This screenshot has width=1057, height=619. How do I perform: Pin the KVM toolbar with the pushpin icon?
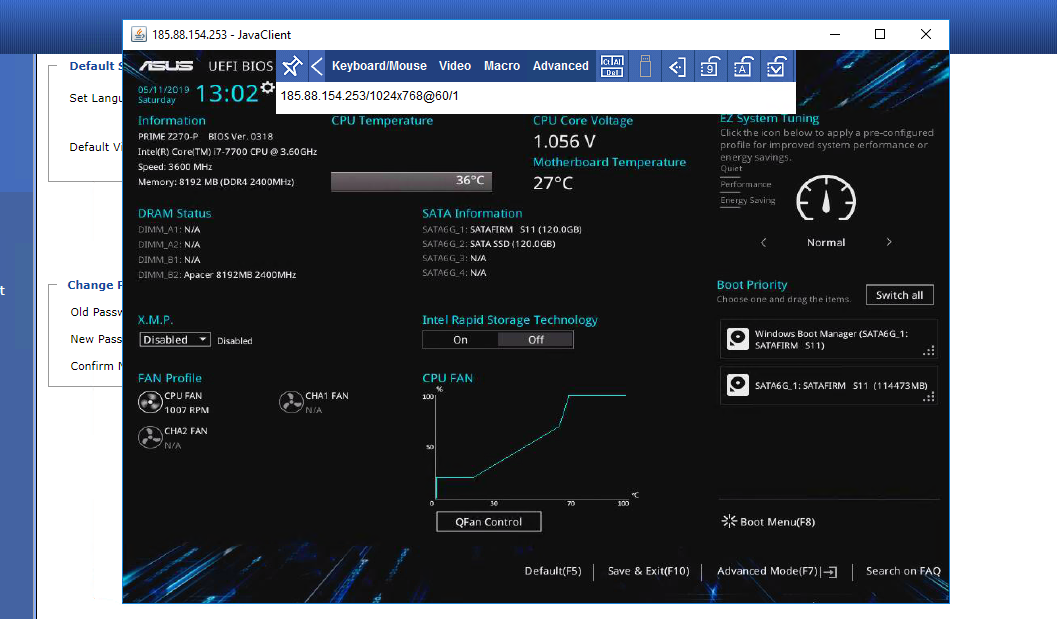tap(292, 66)
